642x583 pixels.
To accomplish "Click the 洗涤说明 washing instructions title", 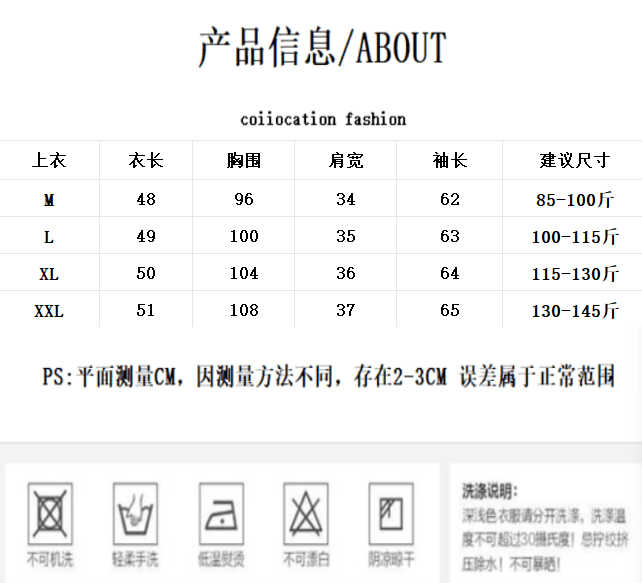I will click(x=490, y=491).
